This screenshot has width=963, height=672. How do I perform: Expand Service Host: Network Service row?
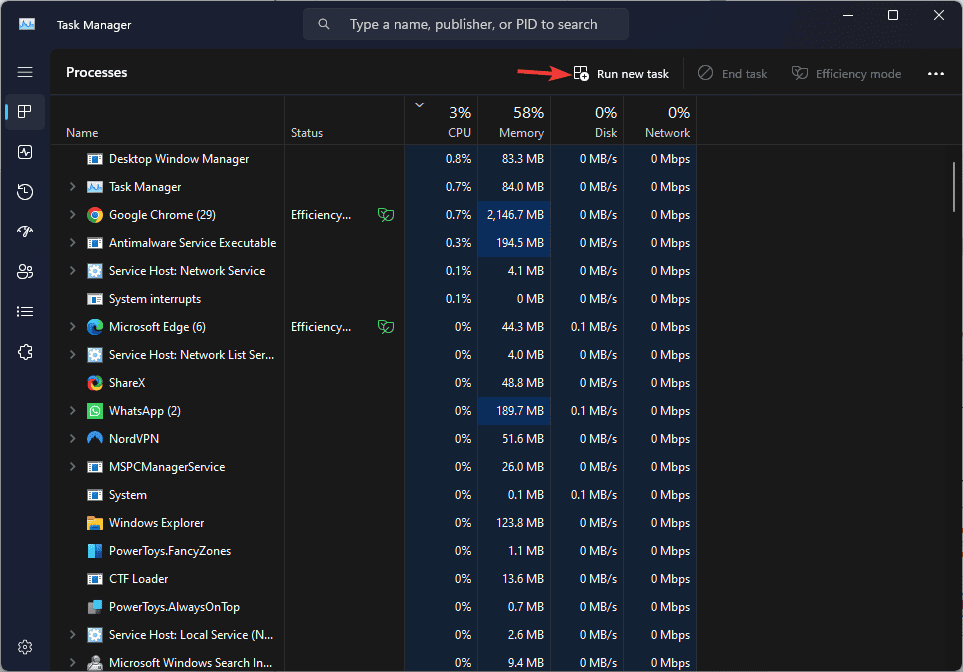click(x=72, y=271)
